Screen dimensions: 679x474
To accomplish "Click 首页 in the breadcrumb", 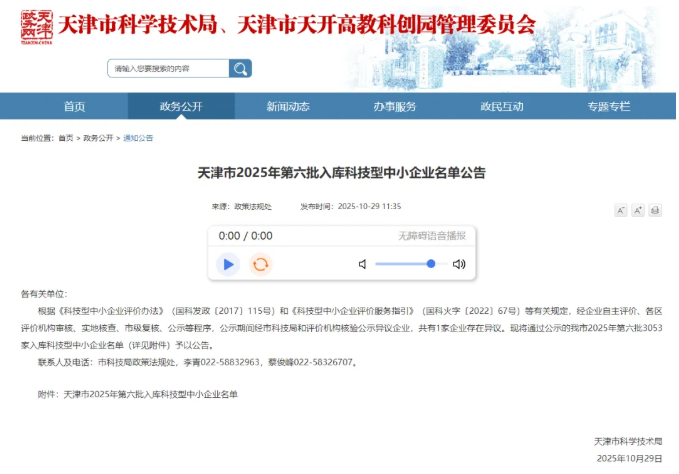I will 66,138.
